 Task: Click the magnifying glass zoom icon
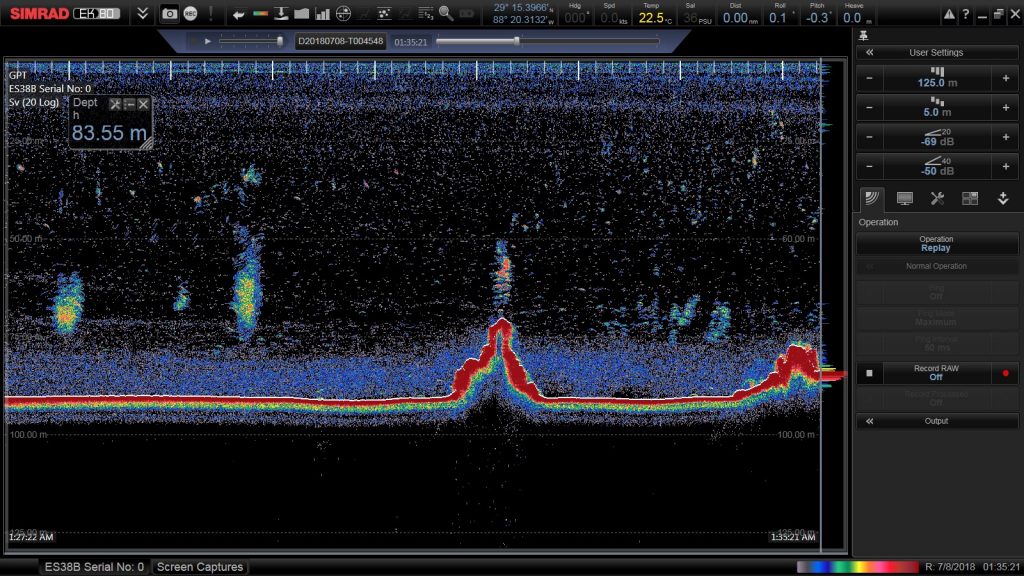[x=446, y=14]
